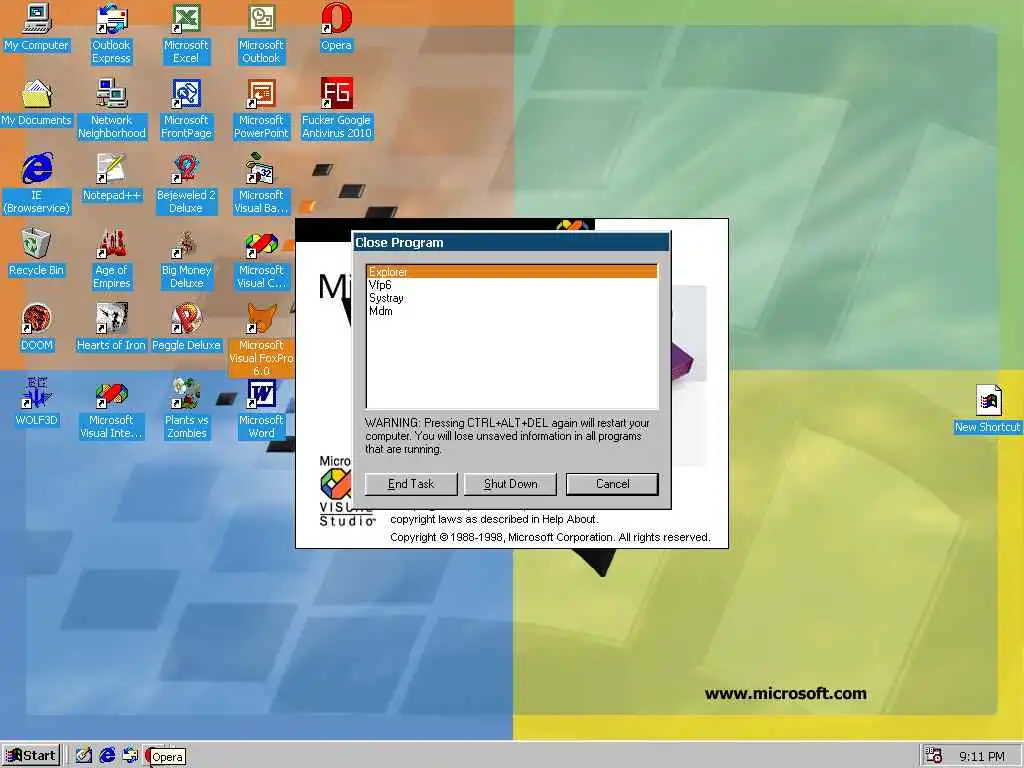Select Vfp6 in the task list

(x=512, y=285)
